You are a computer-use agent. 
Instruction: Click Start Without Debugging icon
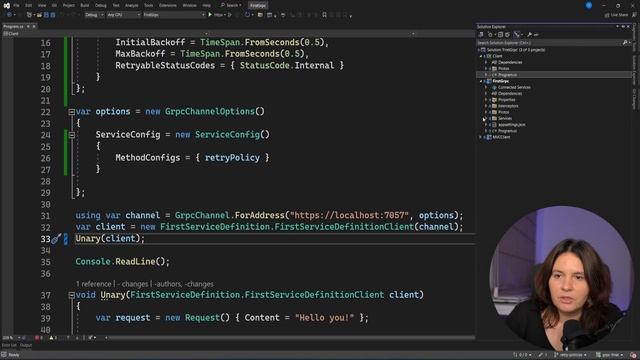point(230,15)
